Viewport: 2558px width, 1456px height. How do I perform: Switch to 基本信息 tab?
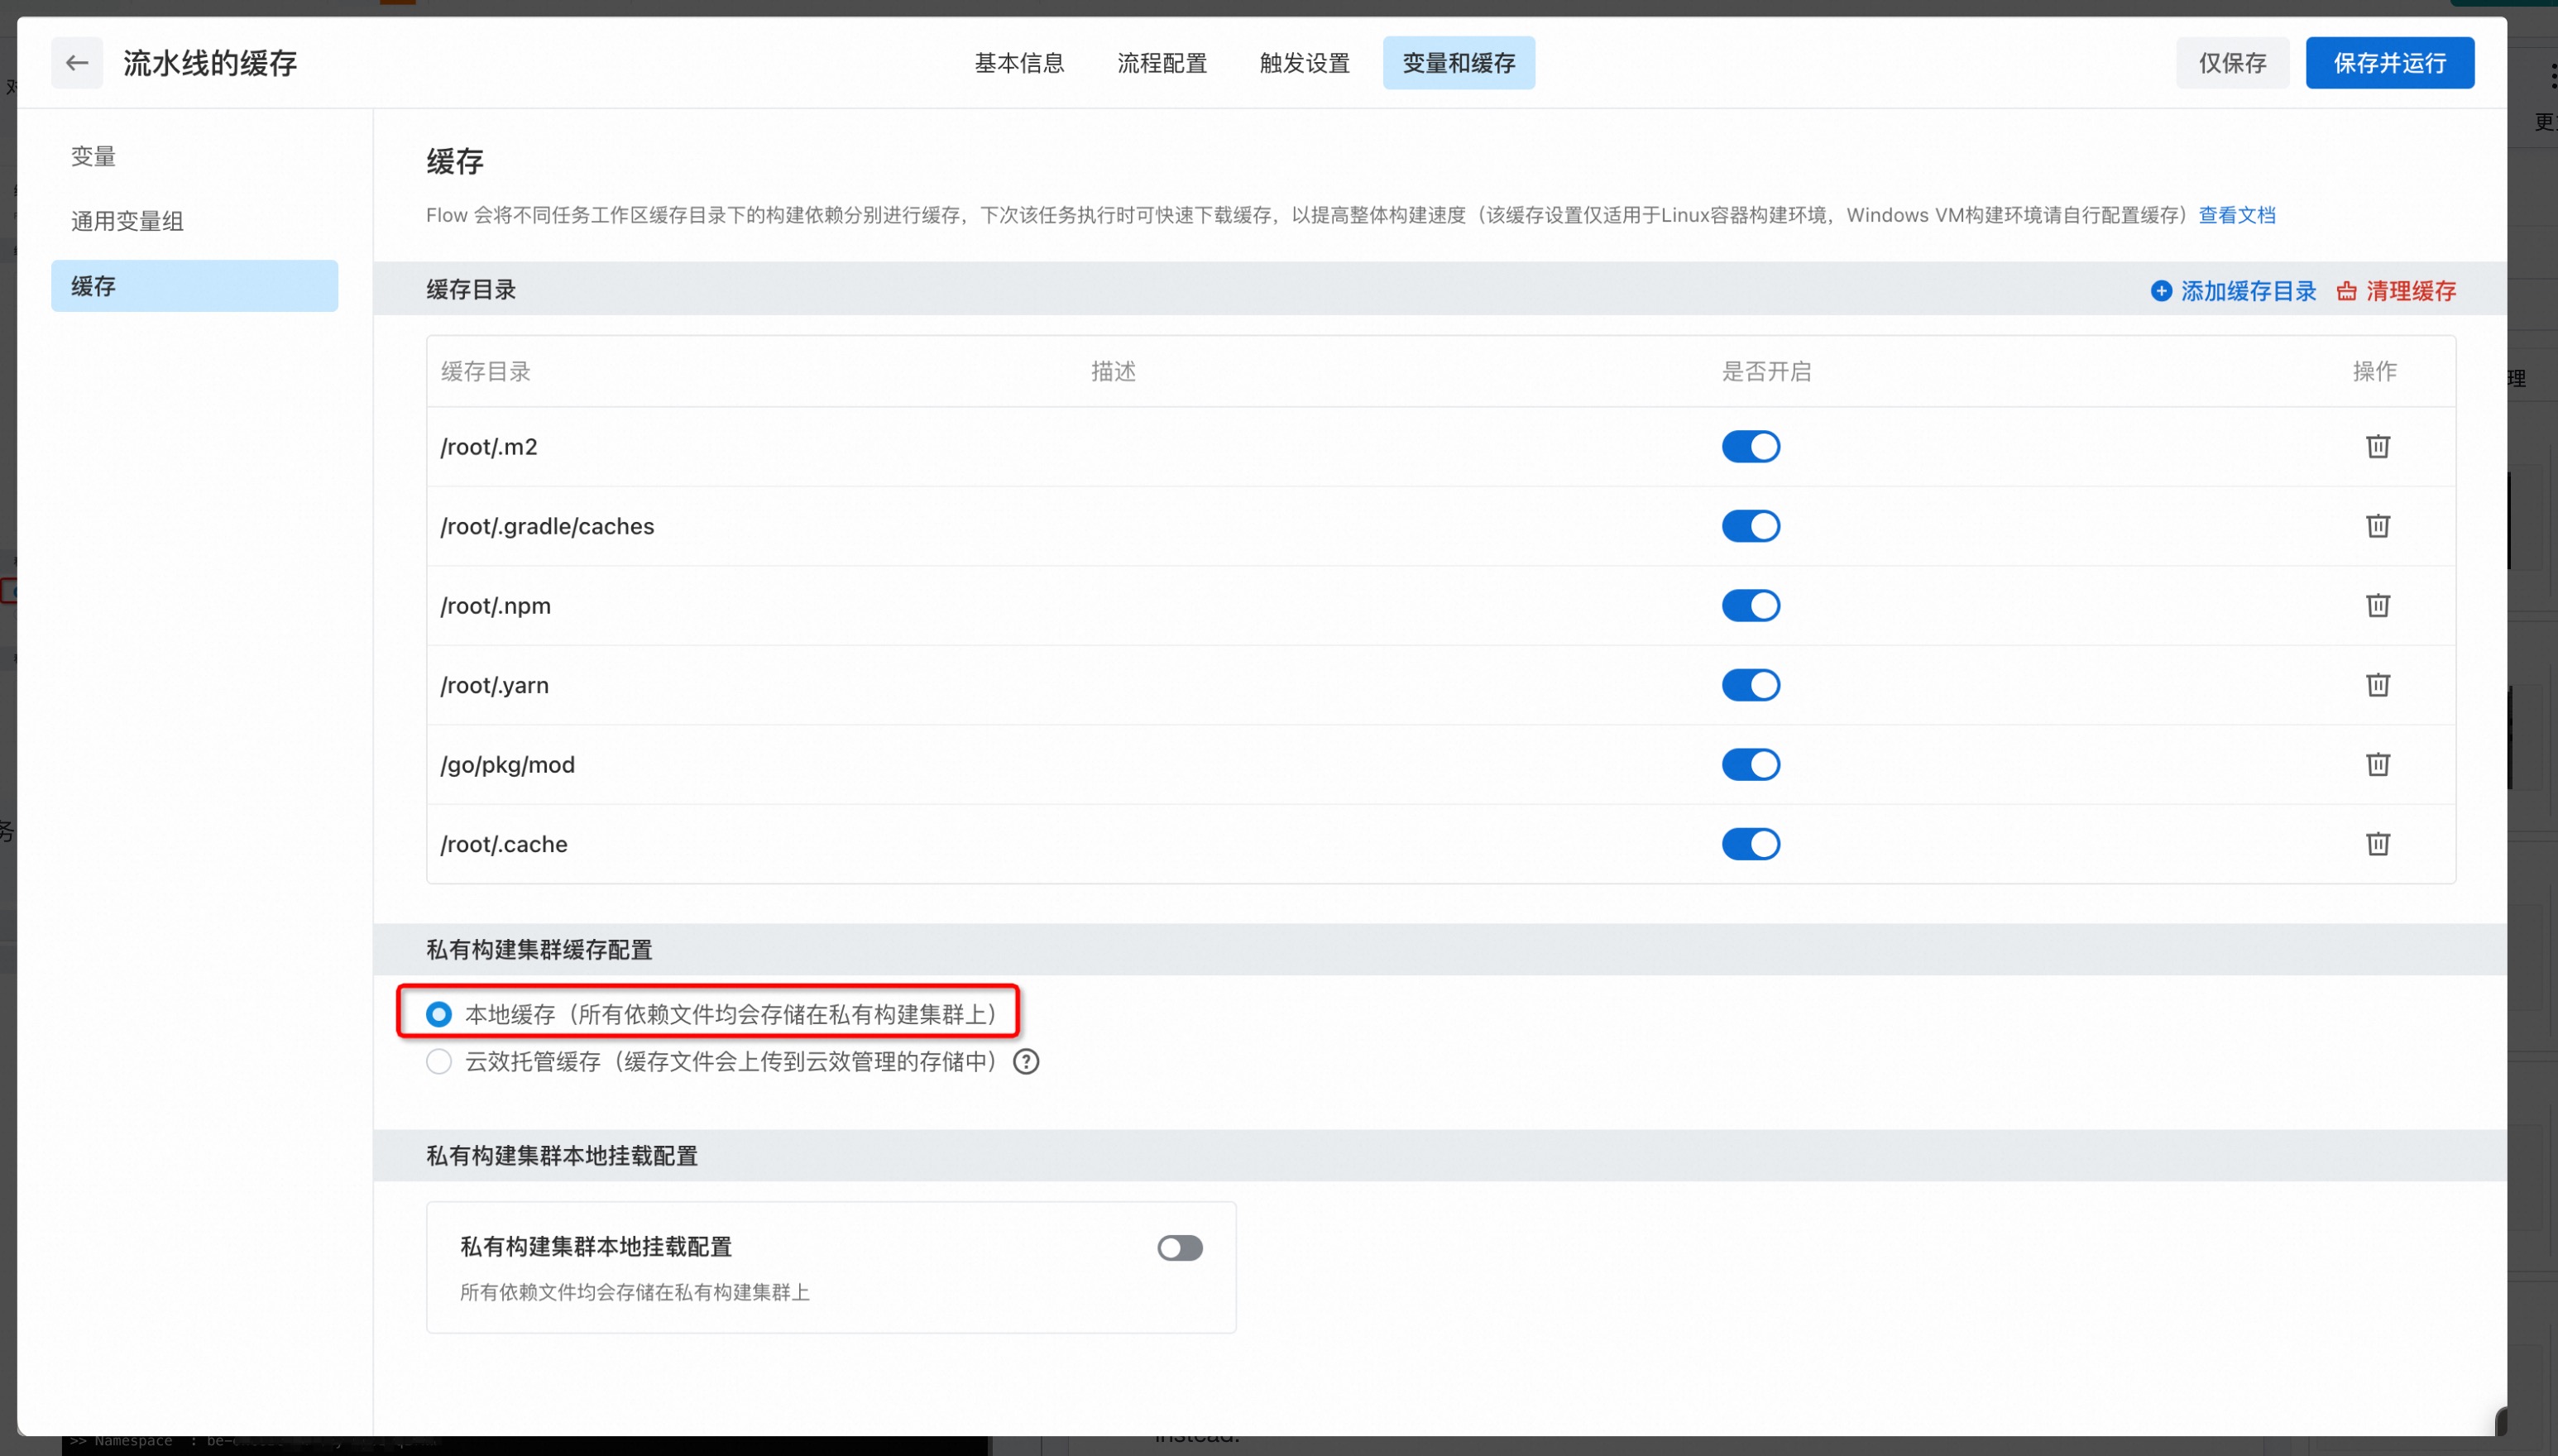pyautogui.click(x=1019, y=63)
